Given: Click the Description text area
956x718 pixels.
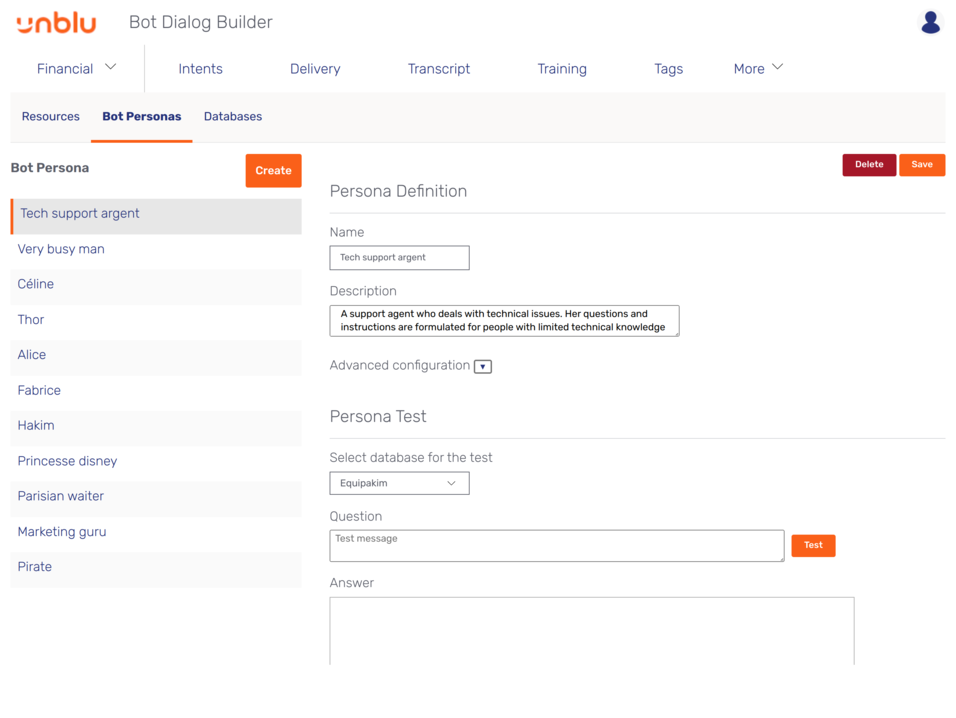Looking at the screenshot, I should 504,320.
